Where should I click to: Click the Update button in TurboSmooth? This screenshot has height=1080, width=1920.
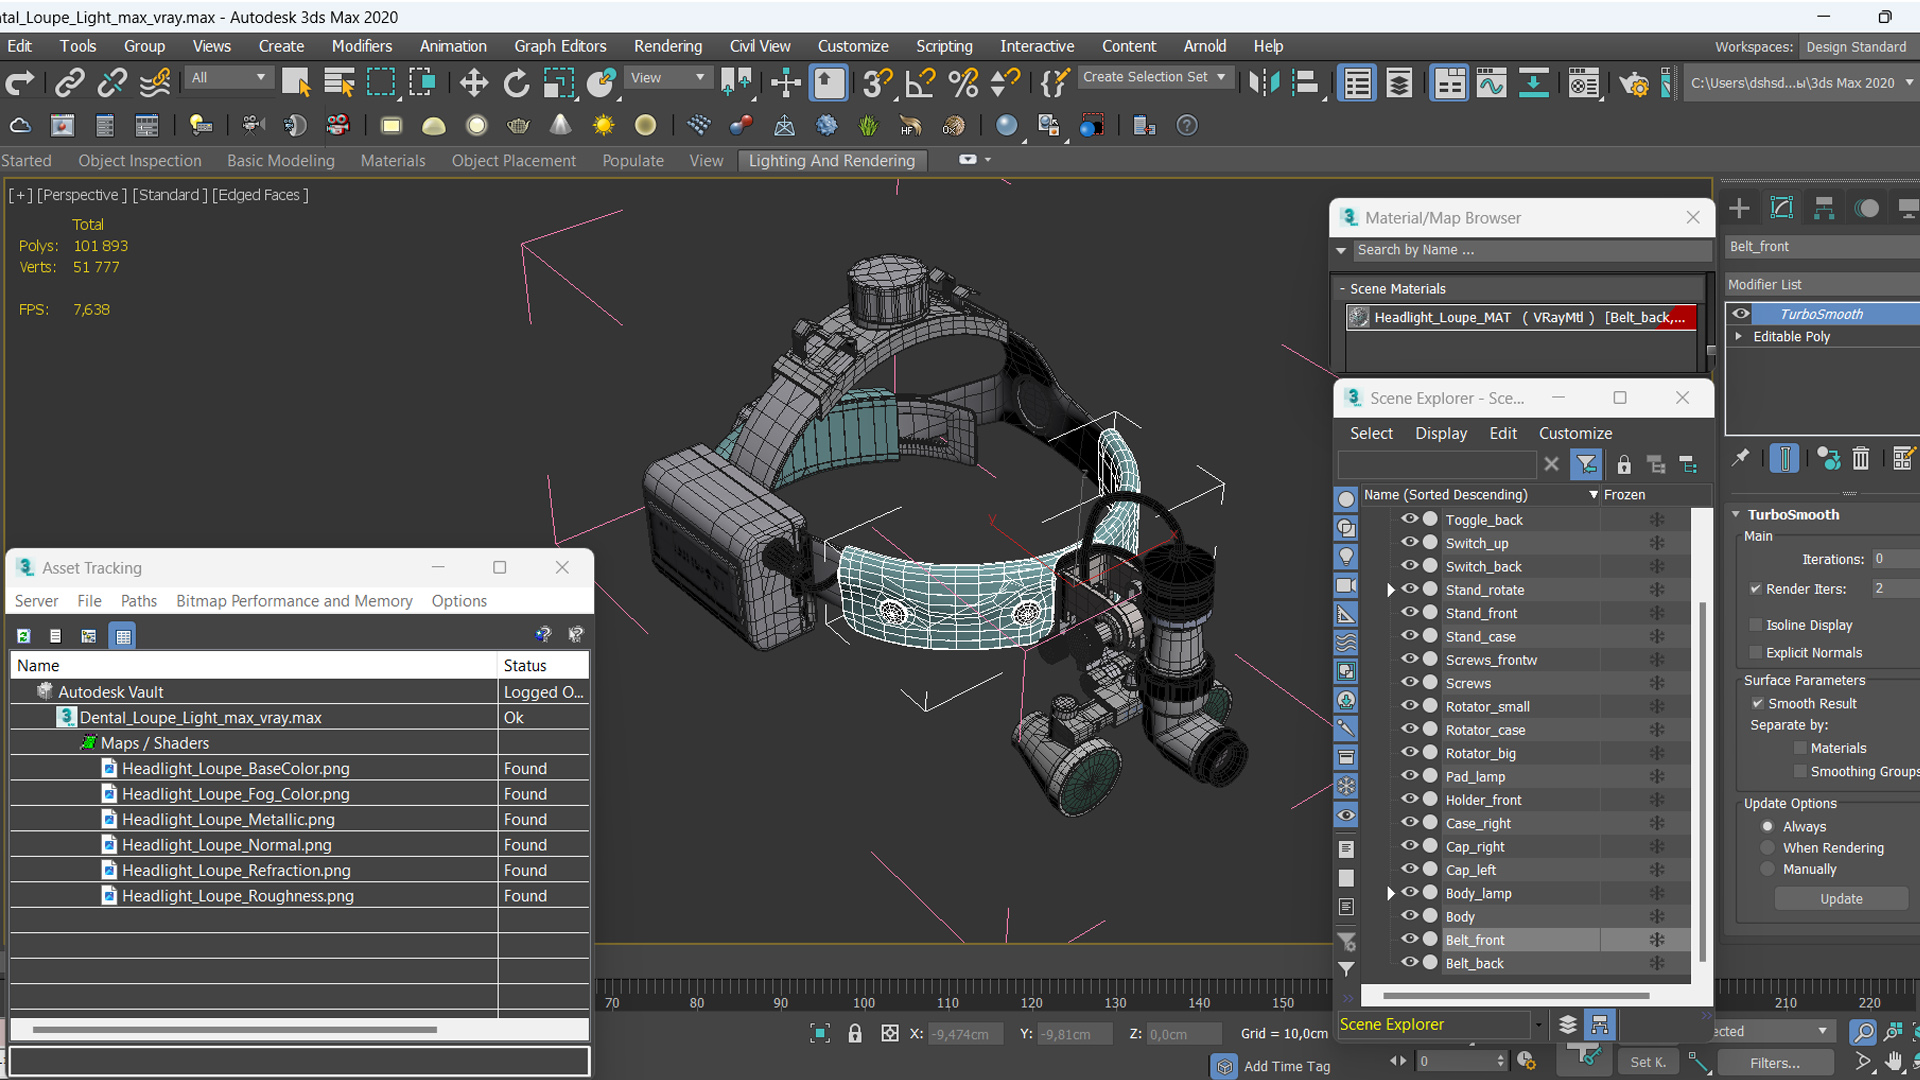pos(1841,898)
